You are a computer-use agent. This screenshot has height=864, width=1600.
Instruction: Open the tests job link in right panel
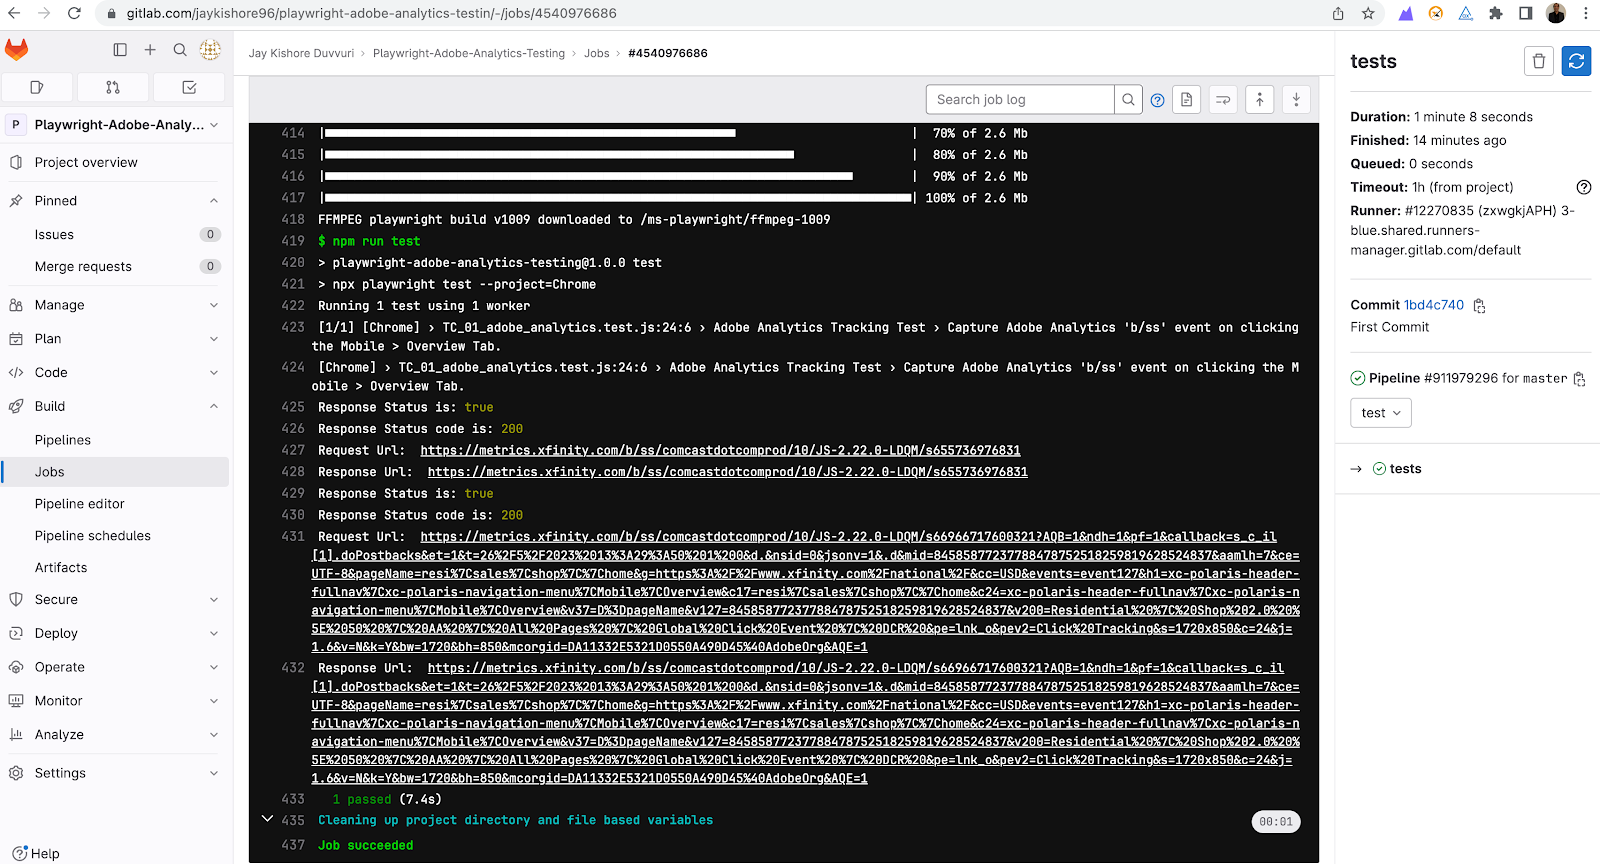[1405, 469]
